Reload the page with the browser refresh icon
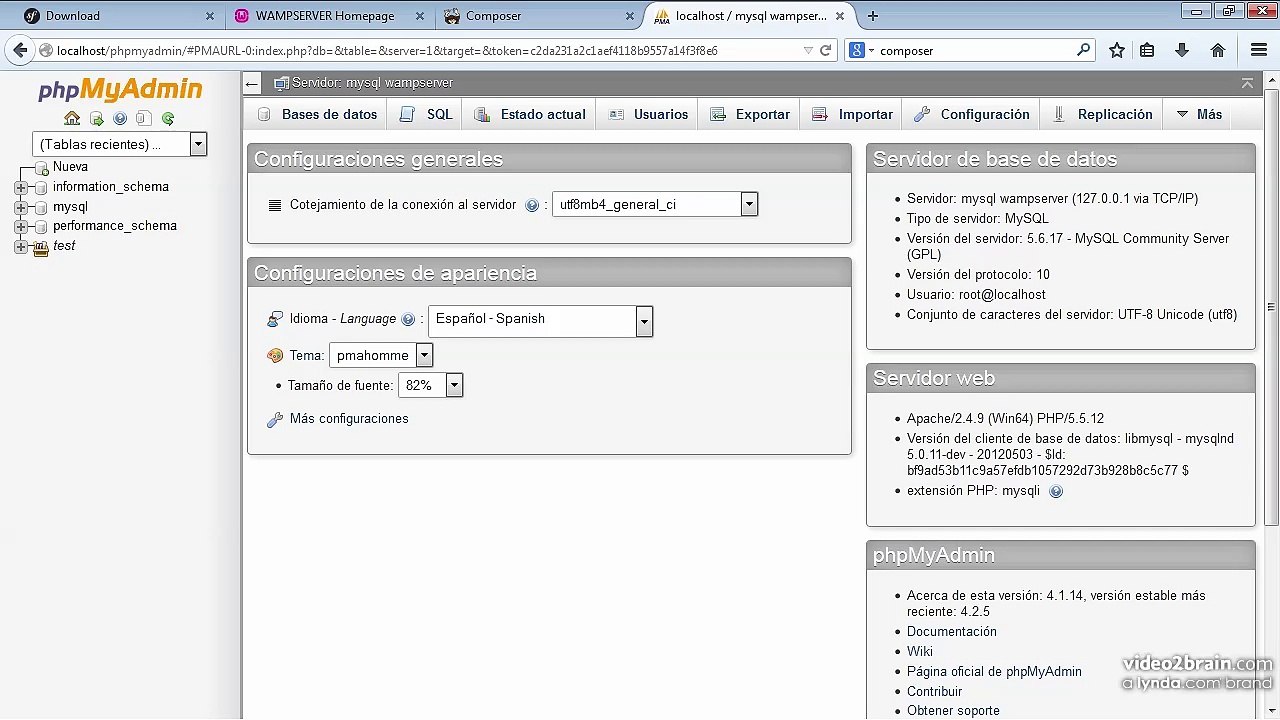 (826, 50)
